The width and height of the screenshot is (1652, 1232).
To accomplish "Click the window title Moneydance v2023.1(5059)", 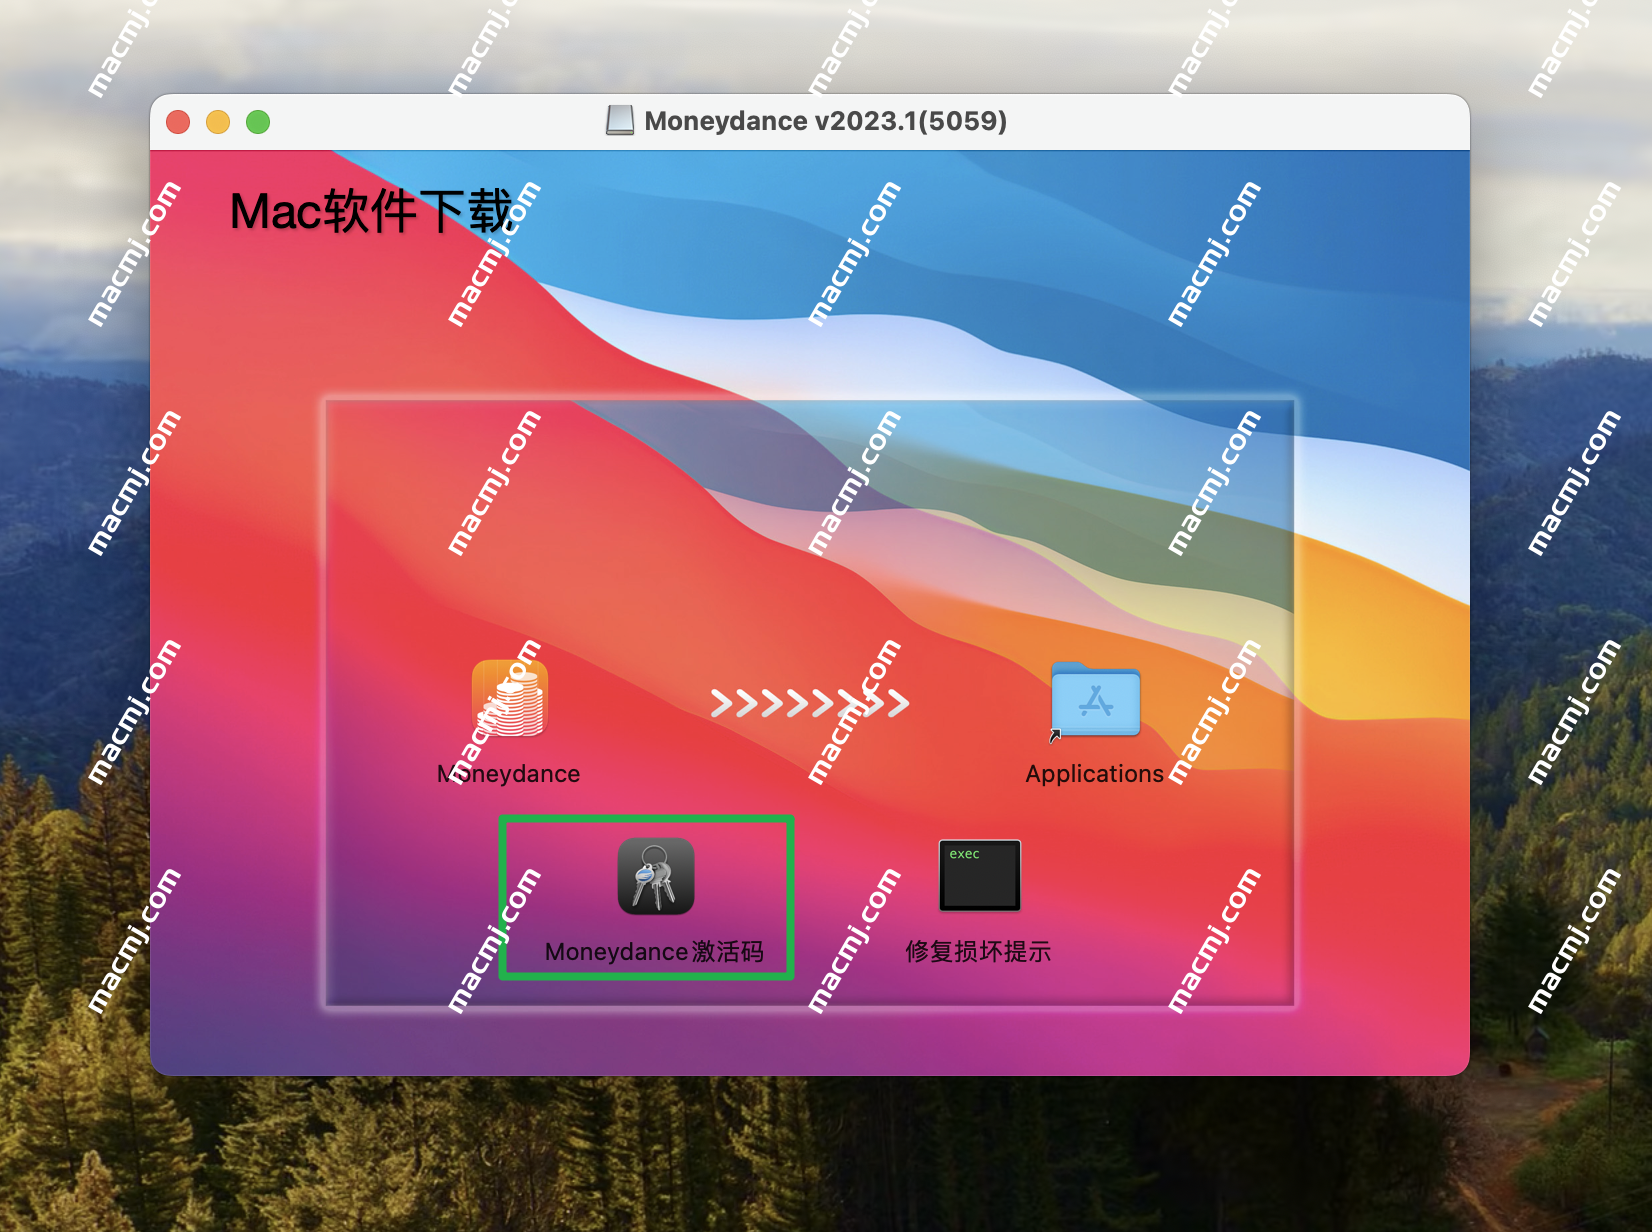I will [x=825, y=121].
